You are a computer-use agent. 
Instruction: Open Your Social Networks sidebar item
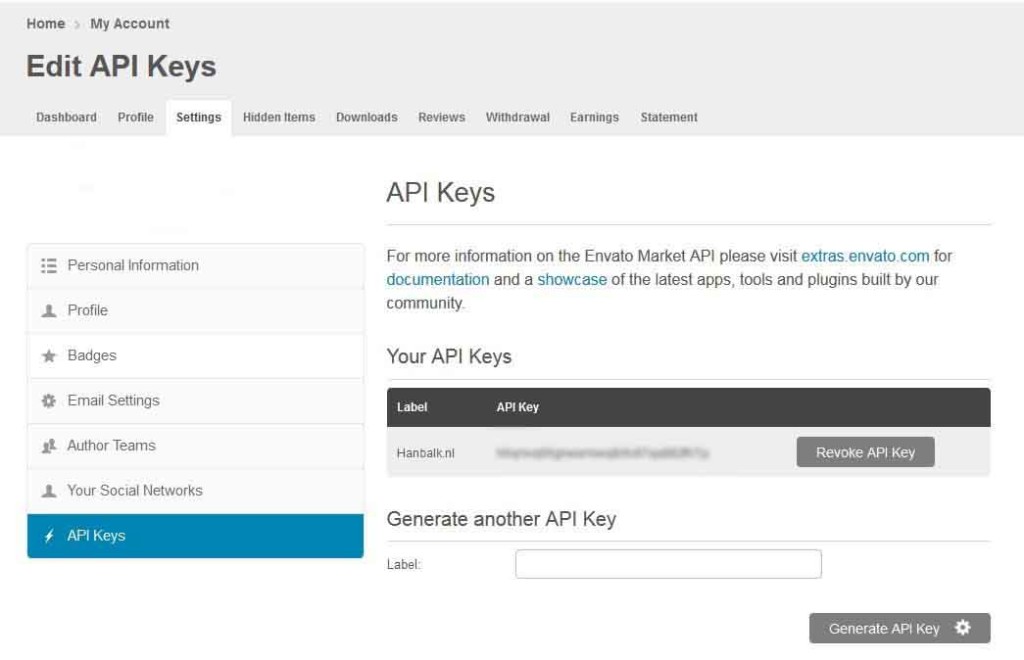(x=195, y=491)
